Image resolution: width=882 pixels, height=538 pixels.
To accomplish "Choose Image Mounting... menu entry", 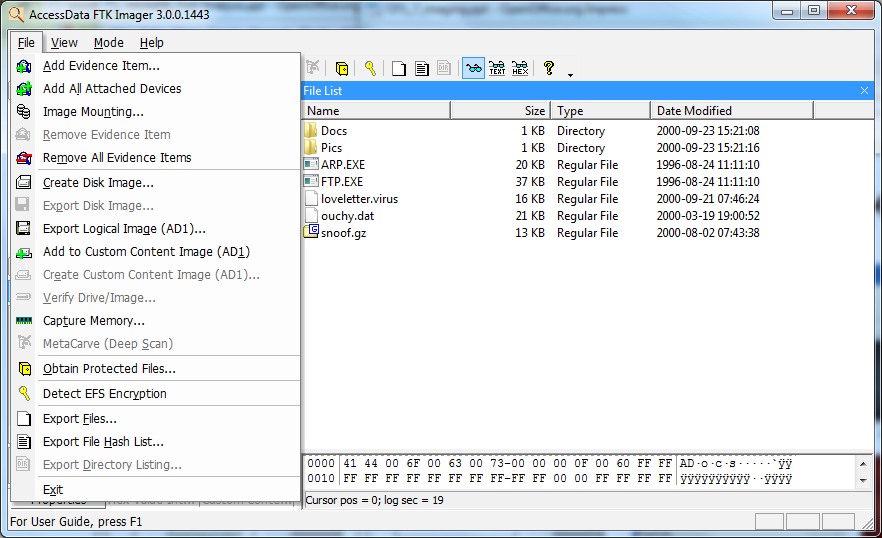I will (93, 112).
